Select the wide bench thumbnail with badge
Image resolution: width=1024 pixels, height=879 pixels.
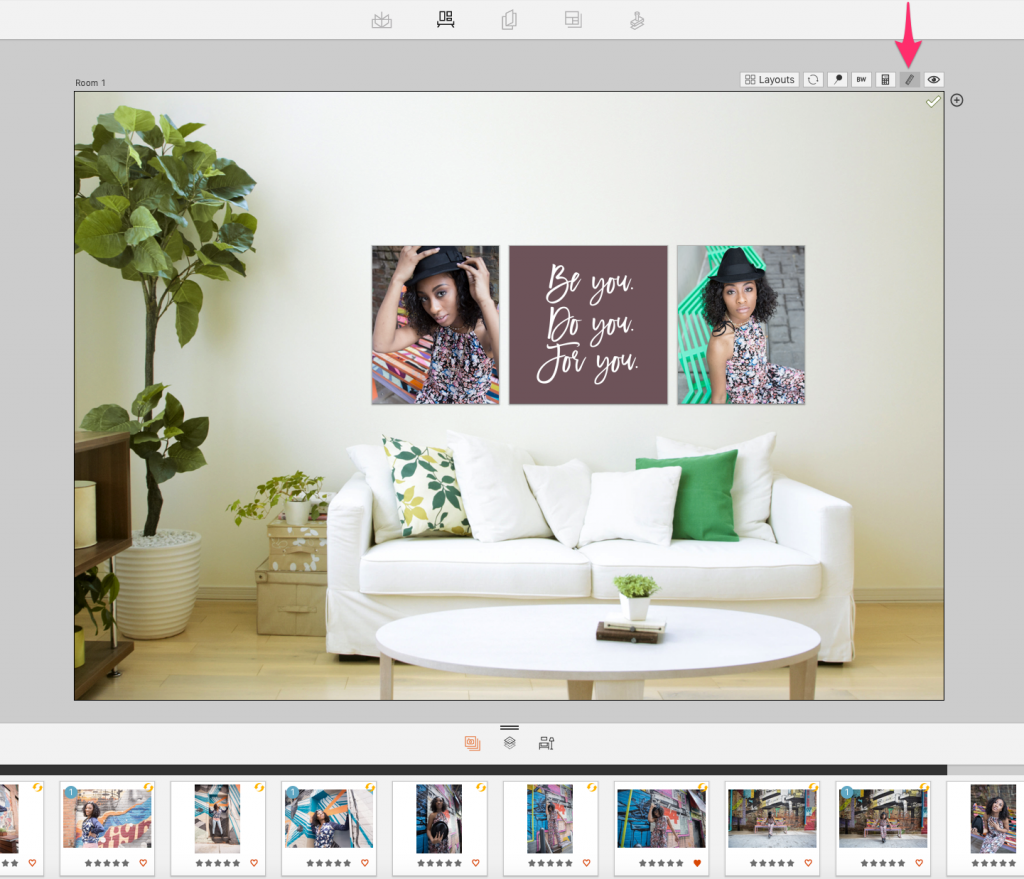coord(883,819)
